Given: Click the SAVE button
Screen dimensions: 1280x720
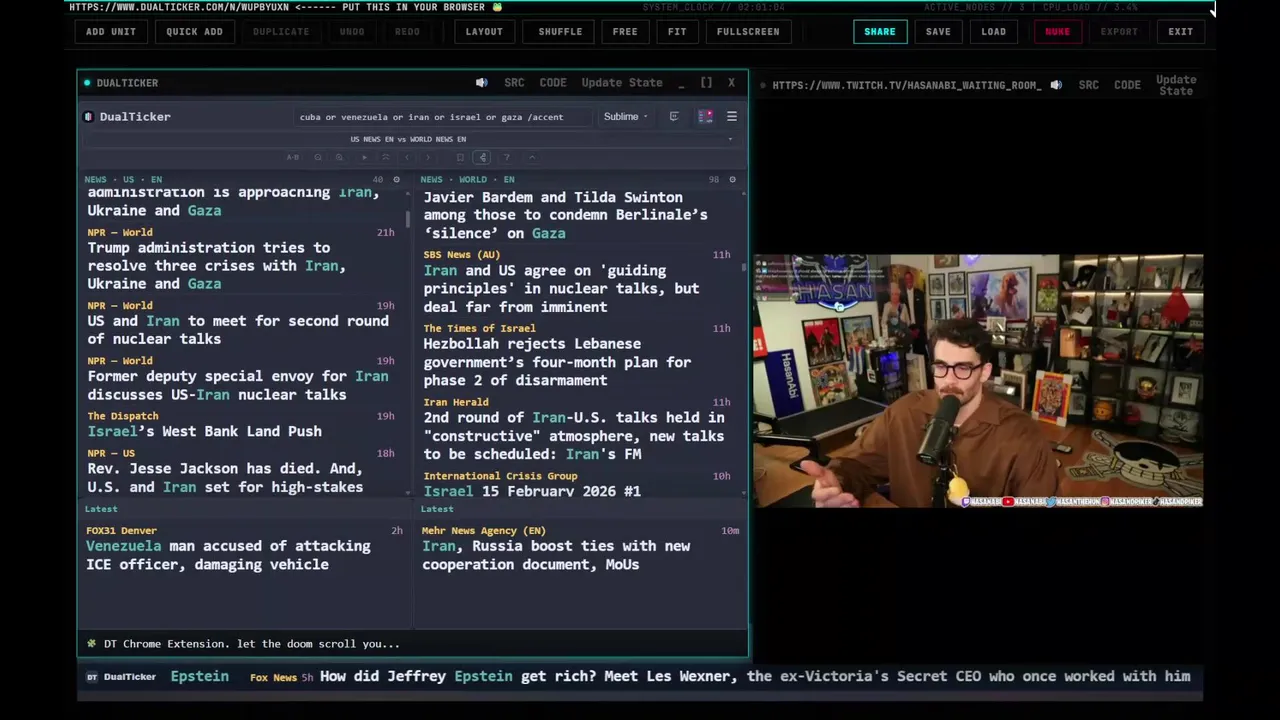Looking at the screenshot, I should pos(938,31).
